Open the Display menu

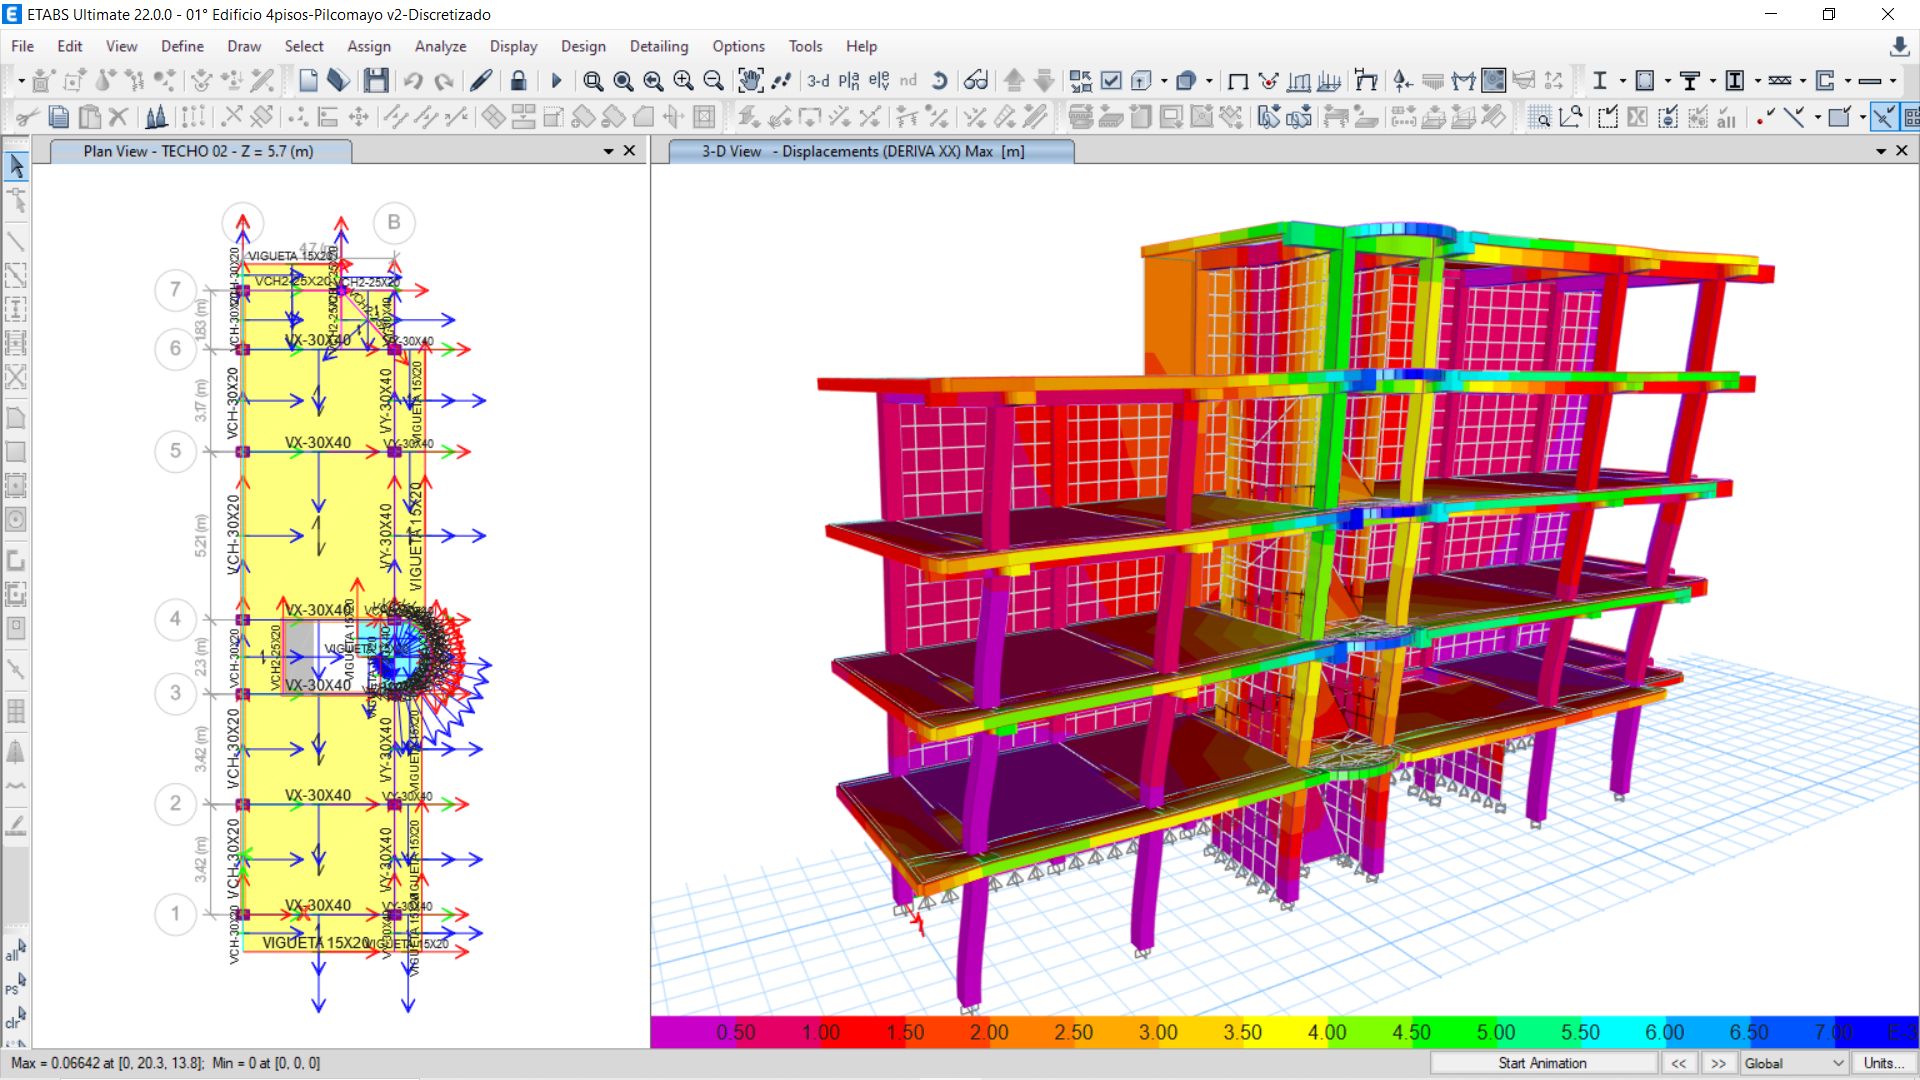click(x=513, y=46)
